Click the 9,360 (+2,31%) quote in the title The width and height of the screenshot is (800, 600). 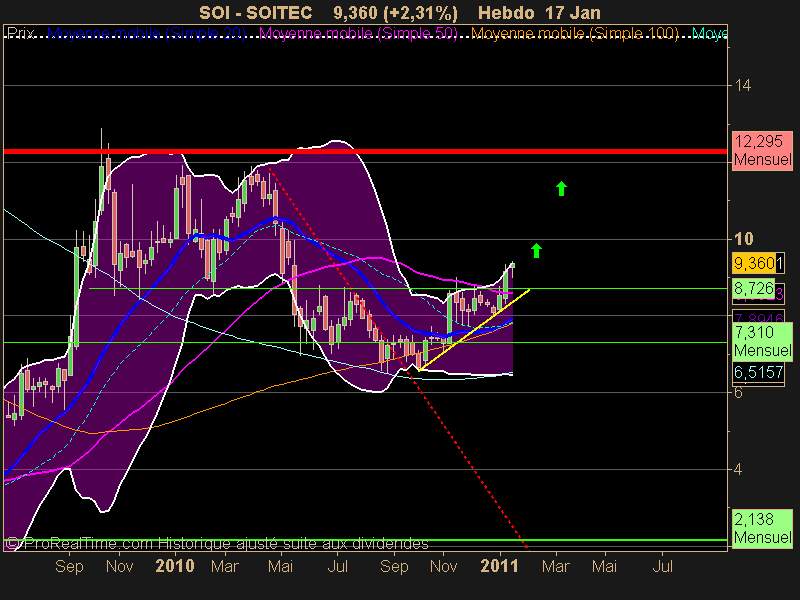point(395,12)
